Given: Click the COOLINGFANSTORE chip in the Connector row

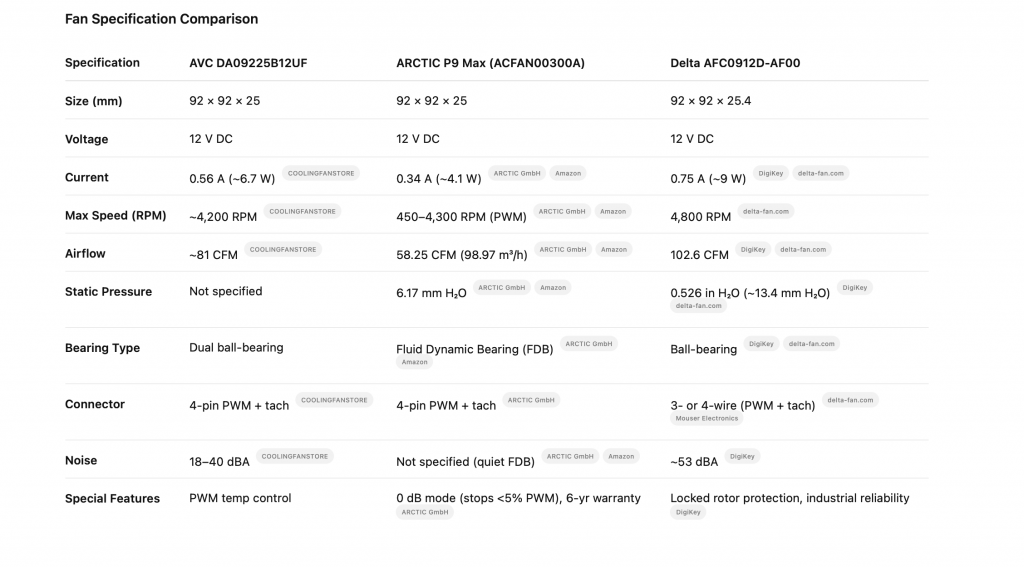Looking at the screenshot, I should [335, 400].
